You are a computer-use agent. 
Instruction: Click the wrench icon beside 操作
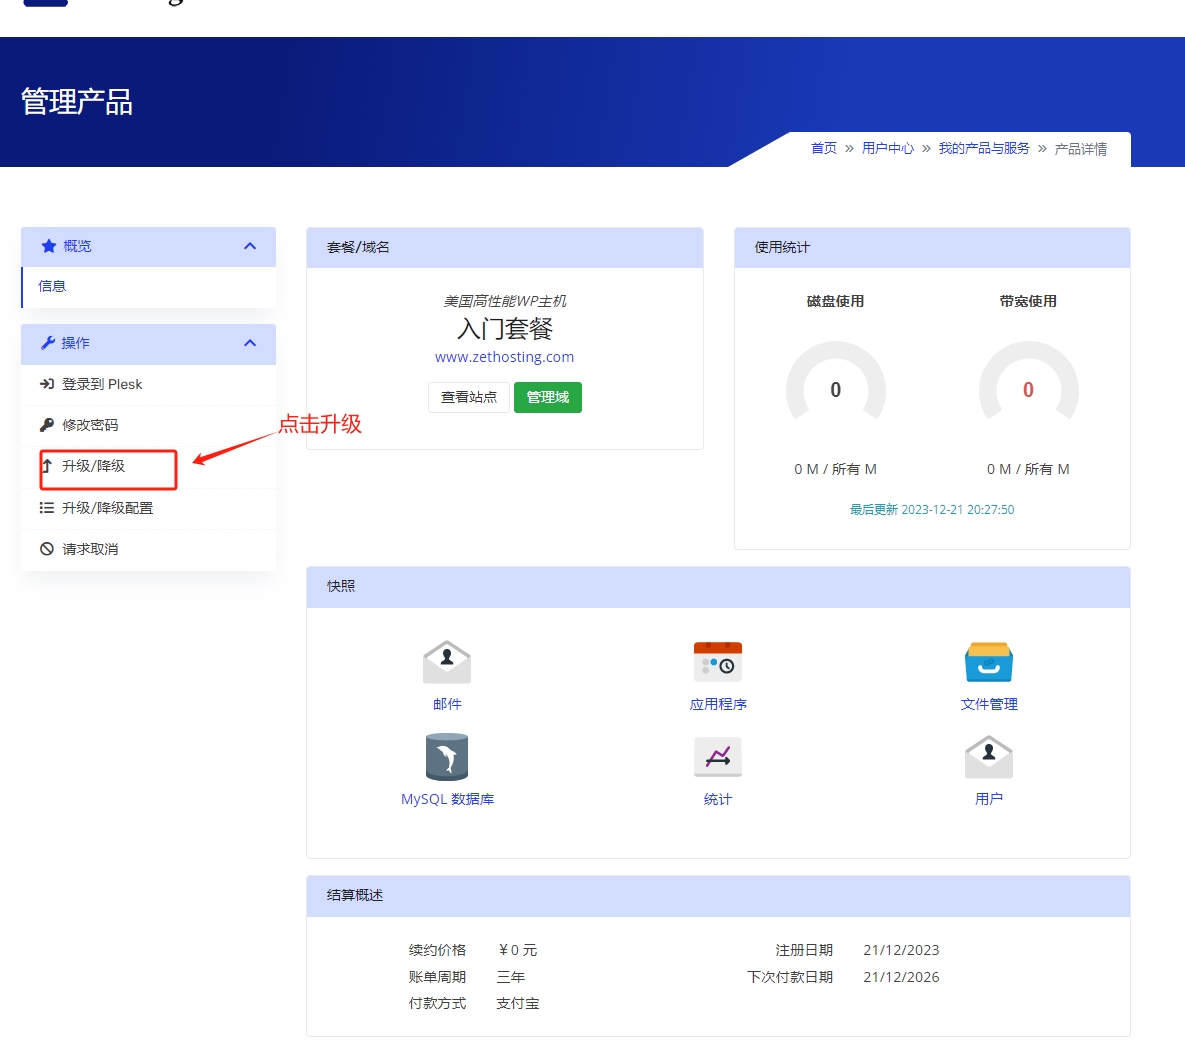48,342
